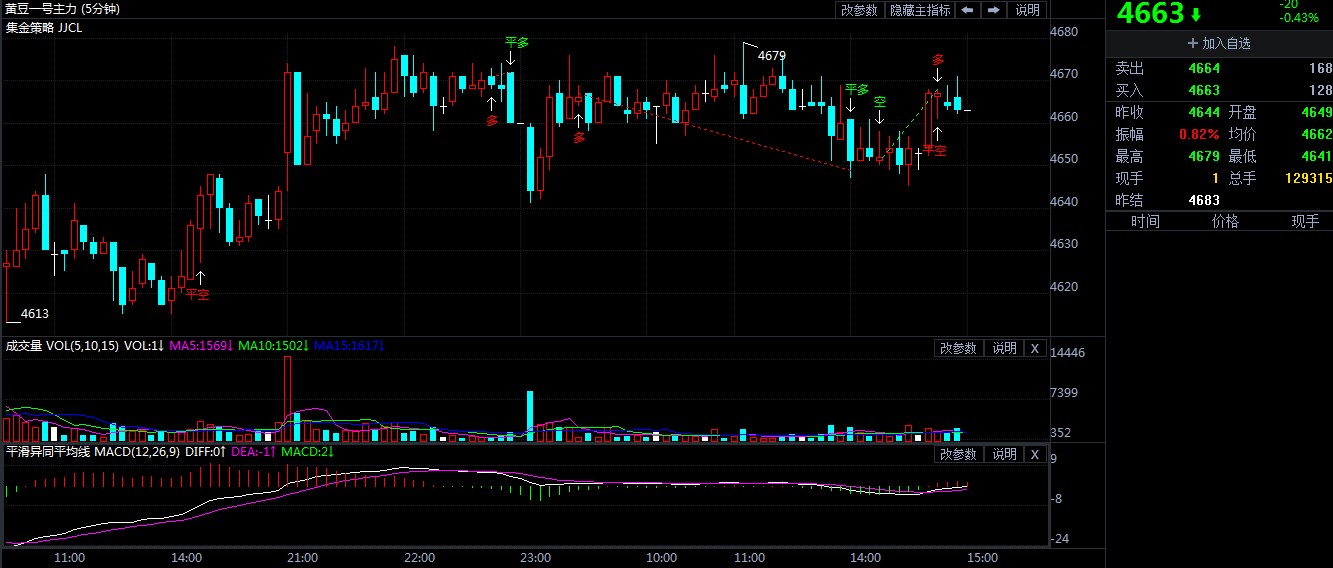Click the 均价 value 4662

1316,134
